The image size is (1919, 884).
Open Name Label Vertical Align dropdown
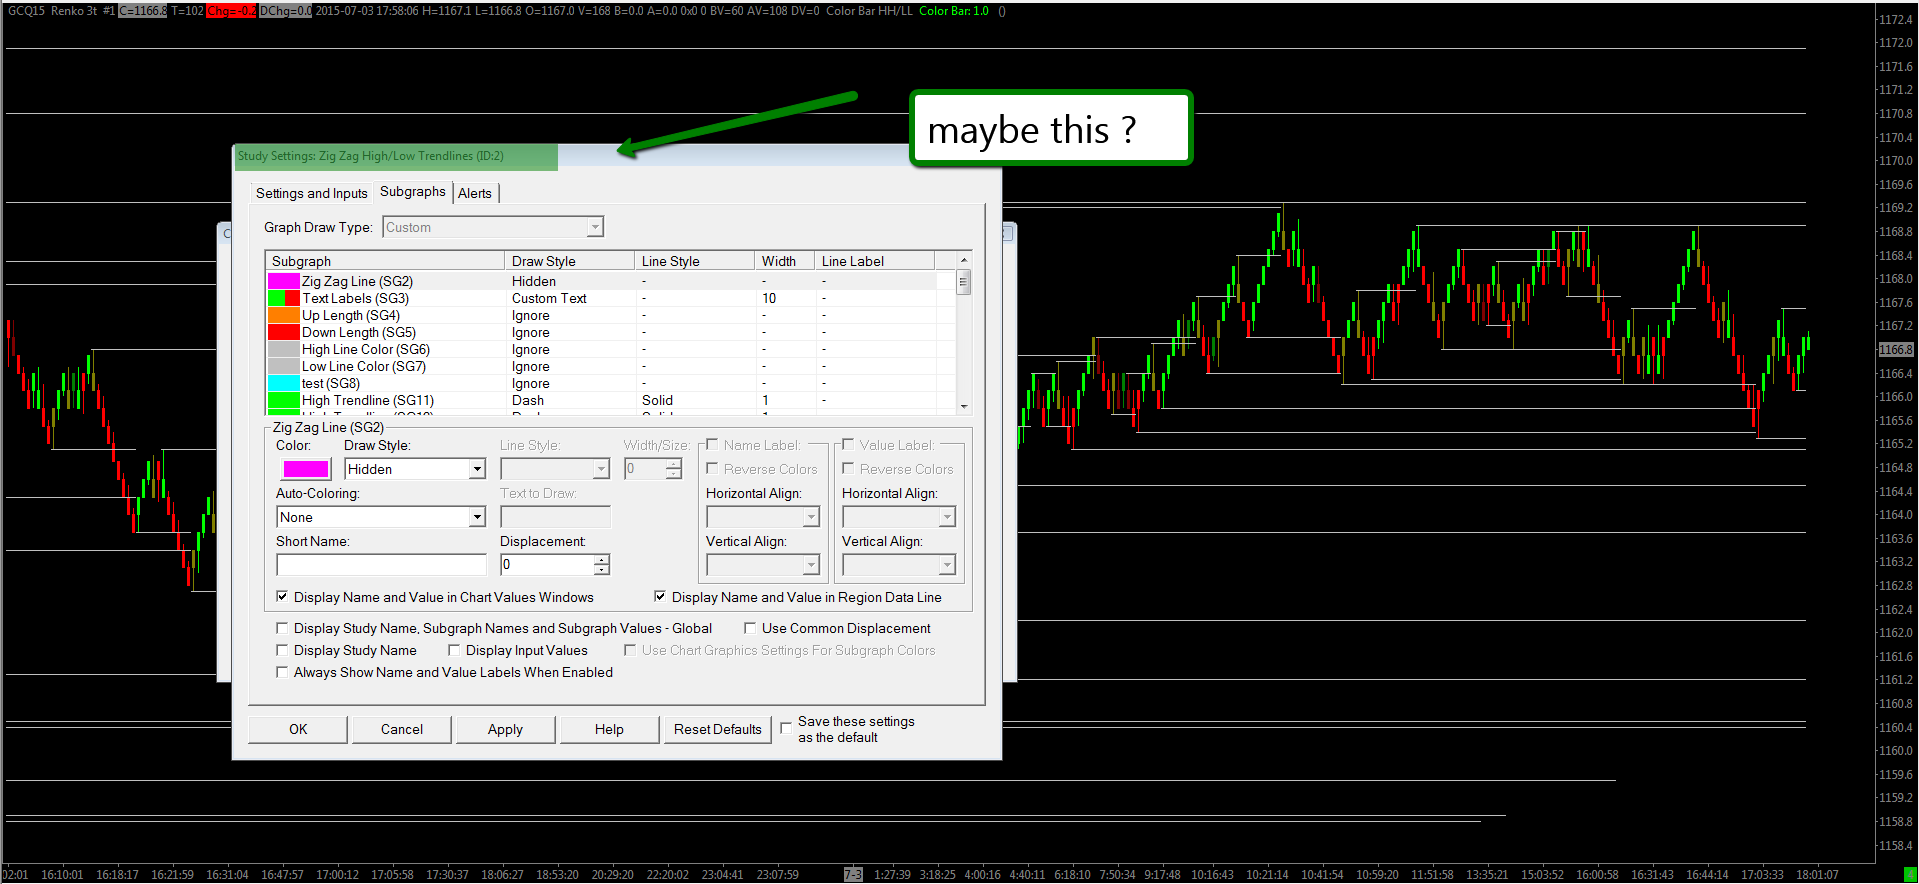pos(763,565)
